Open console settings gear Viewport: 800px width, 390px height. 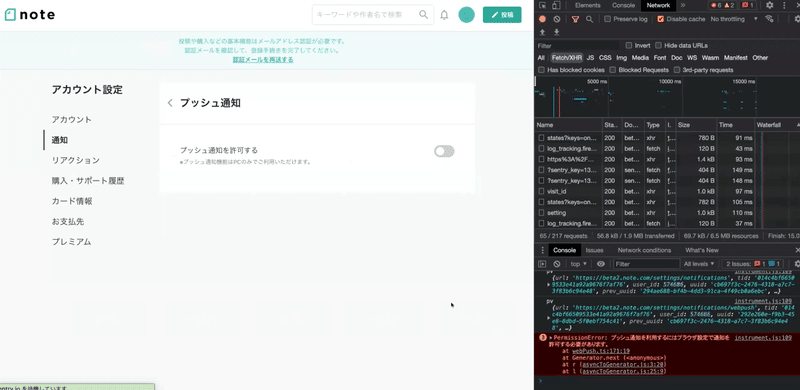(x=797, y=264)
